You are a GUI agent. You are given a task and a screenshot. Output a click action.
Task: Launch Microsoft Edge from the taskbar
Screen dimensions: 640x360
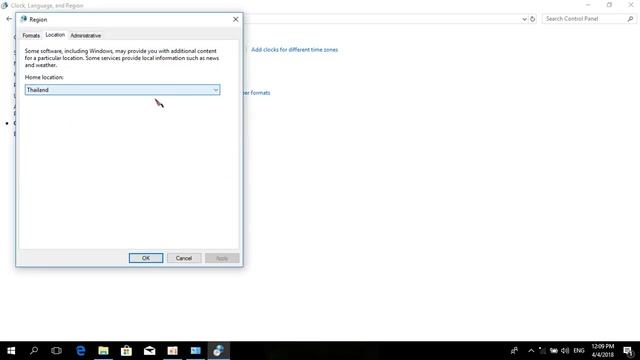point(80,351)
